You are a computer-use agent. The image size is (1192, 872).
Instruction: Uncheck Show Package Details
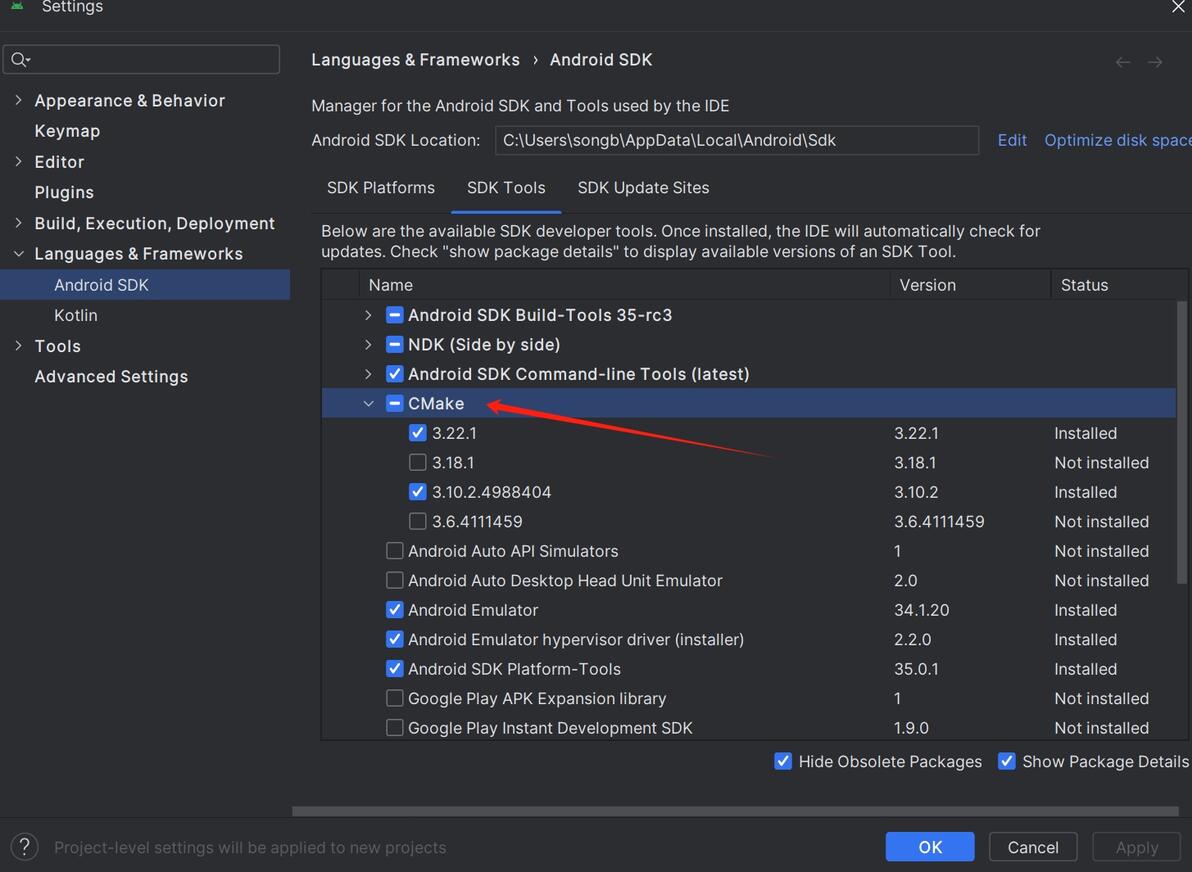coord(1007,762)
